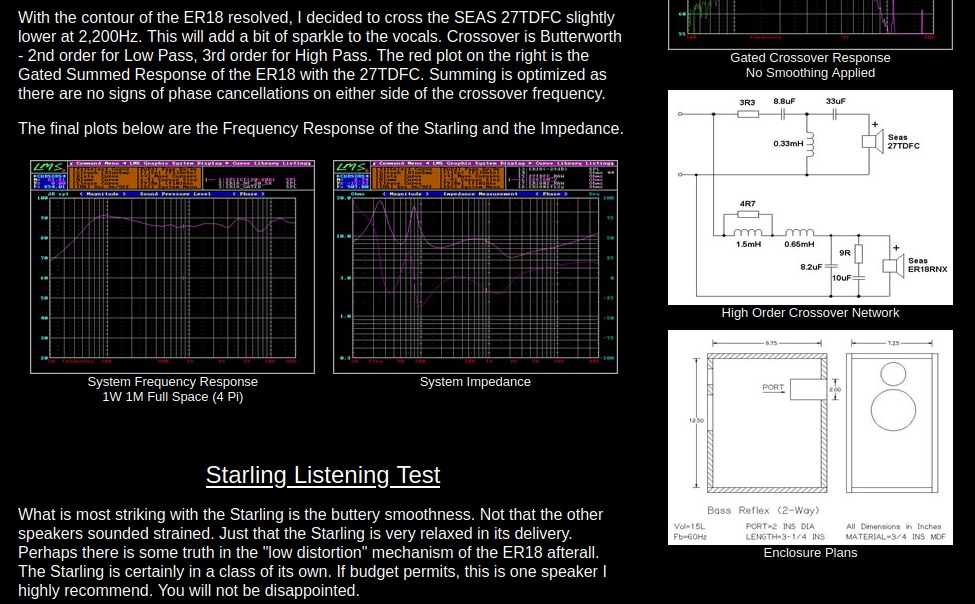
Task: Click the 3R3 resistor in crossover schematic
Action: [x=748, y=114]
